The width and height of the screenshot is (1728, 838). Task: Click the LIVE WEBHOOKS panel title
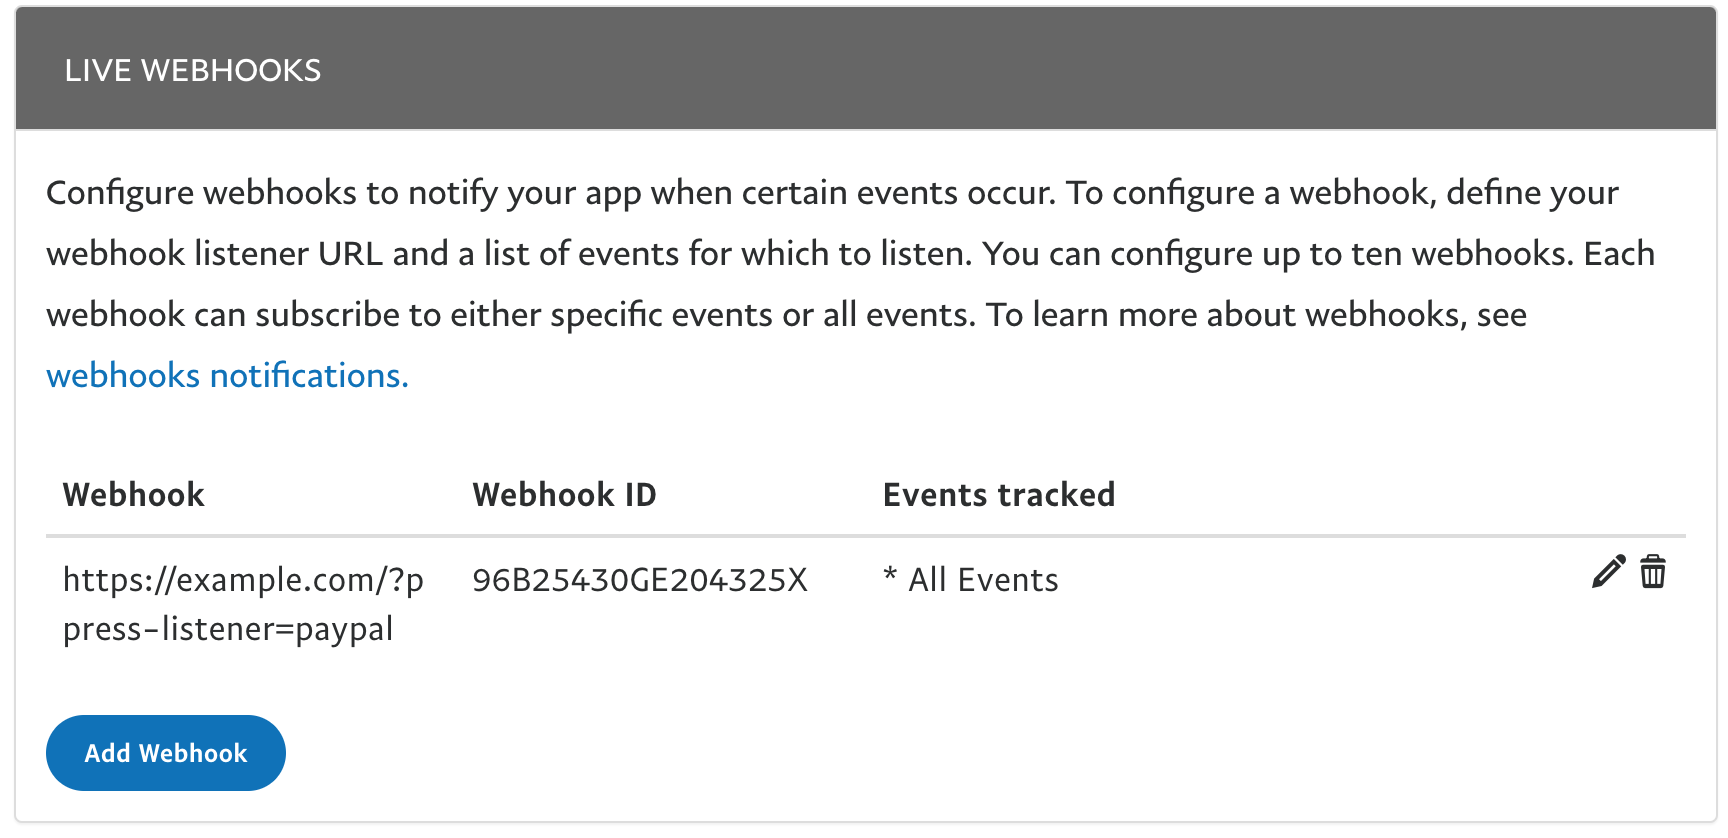point(193,70)
